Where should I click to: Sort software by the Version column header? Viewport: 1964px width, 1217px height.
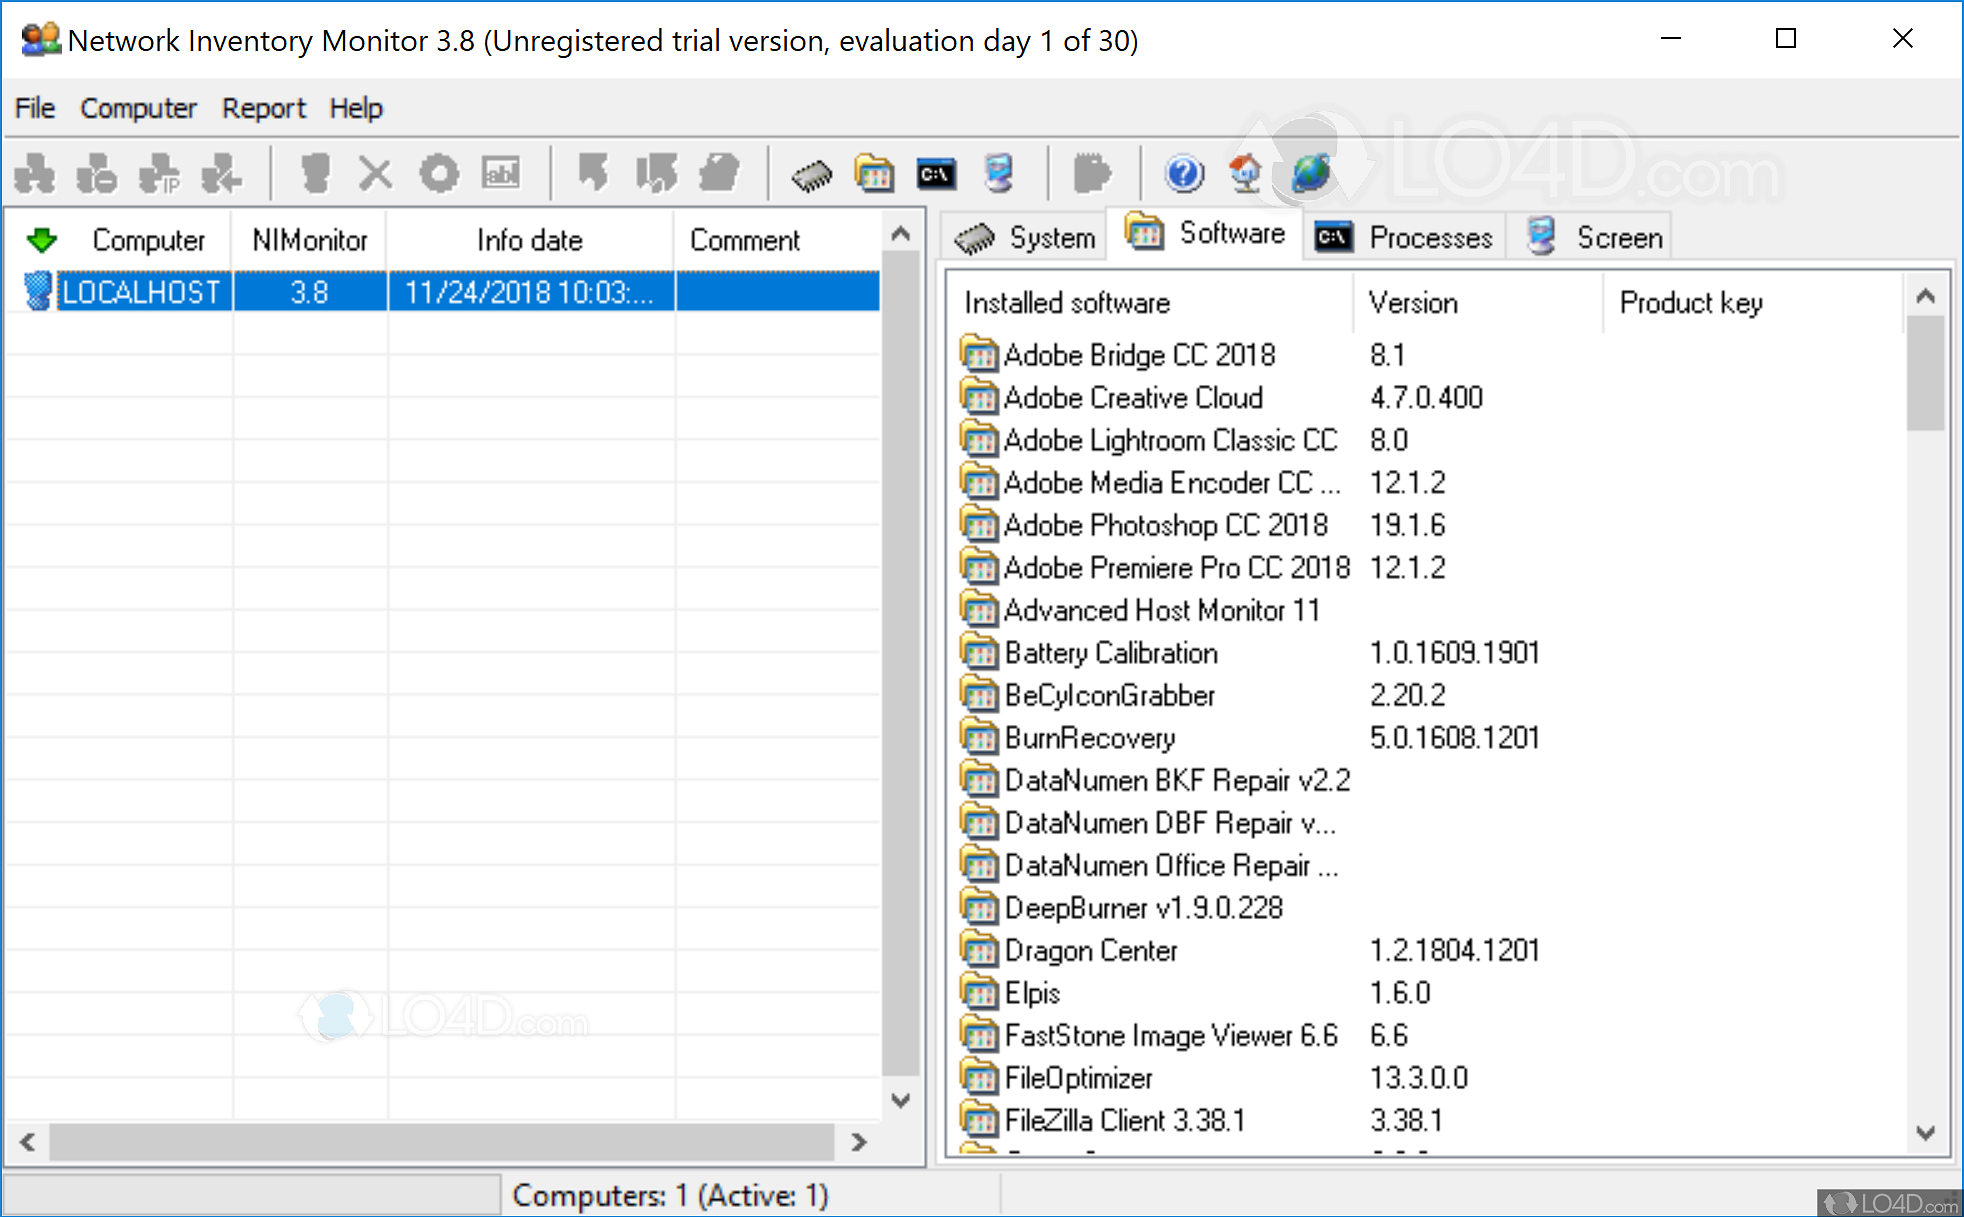click(1412, 302)
